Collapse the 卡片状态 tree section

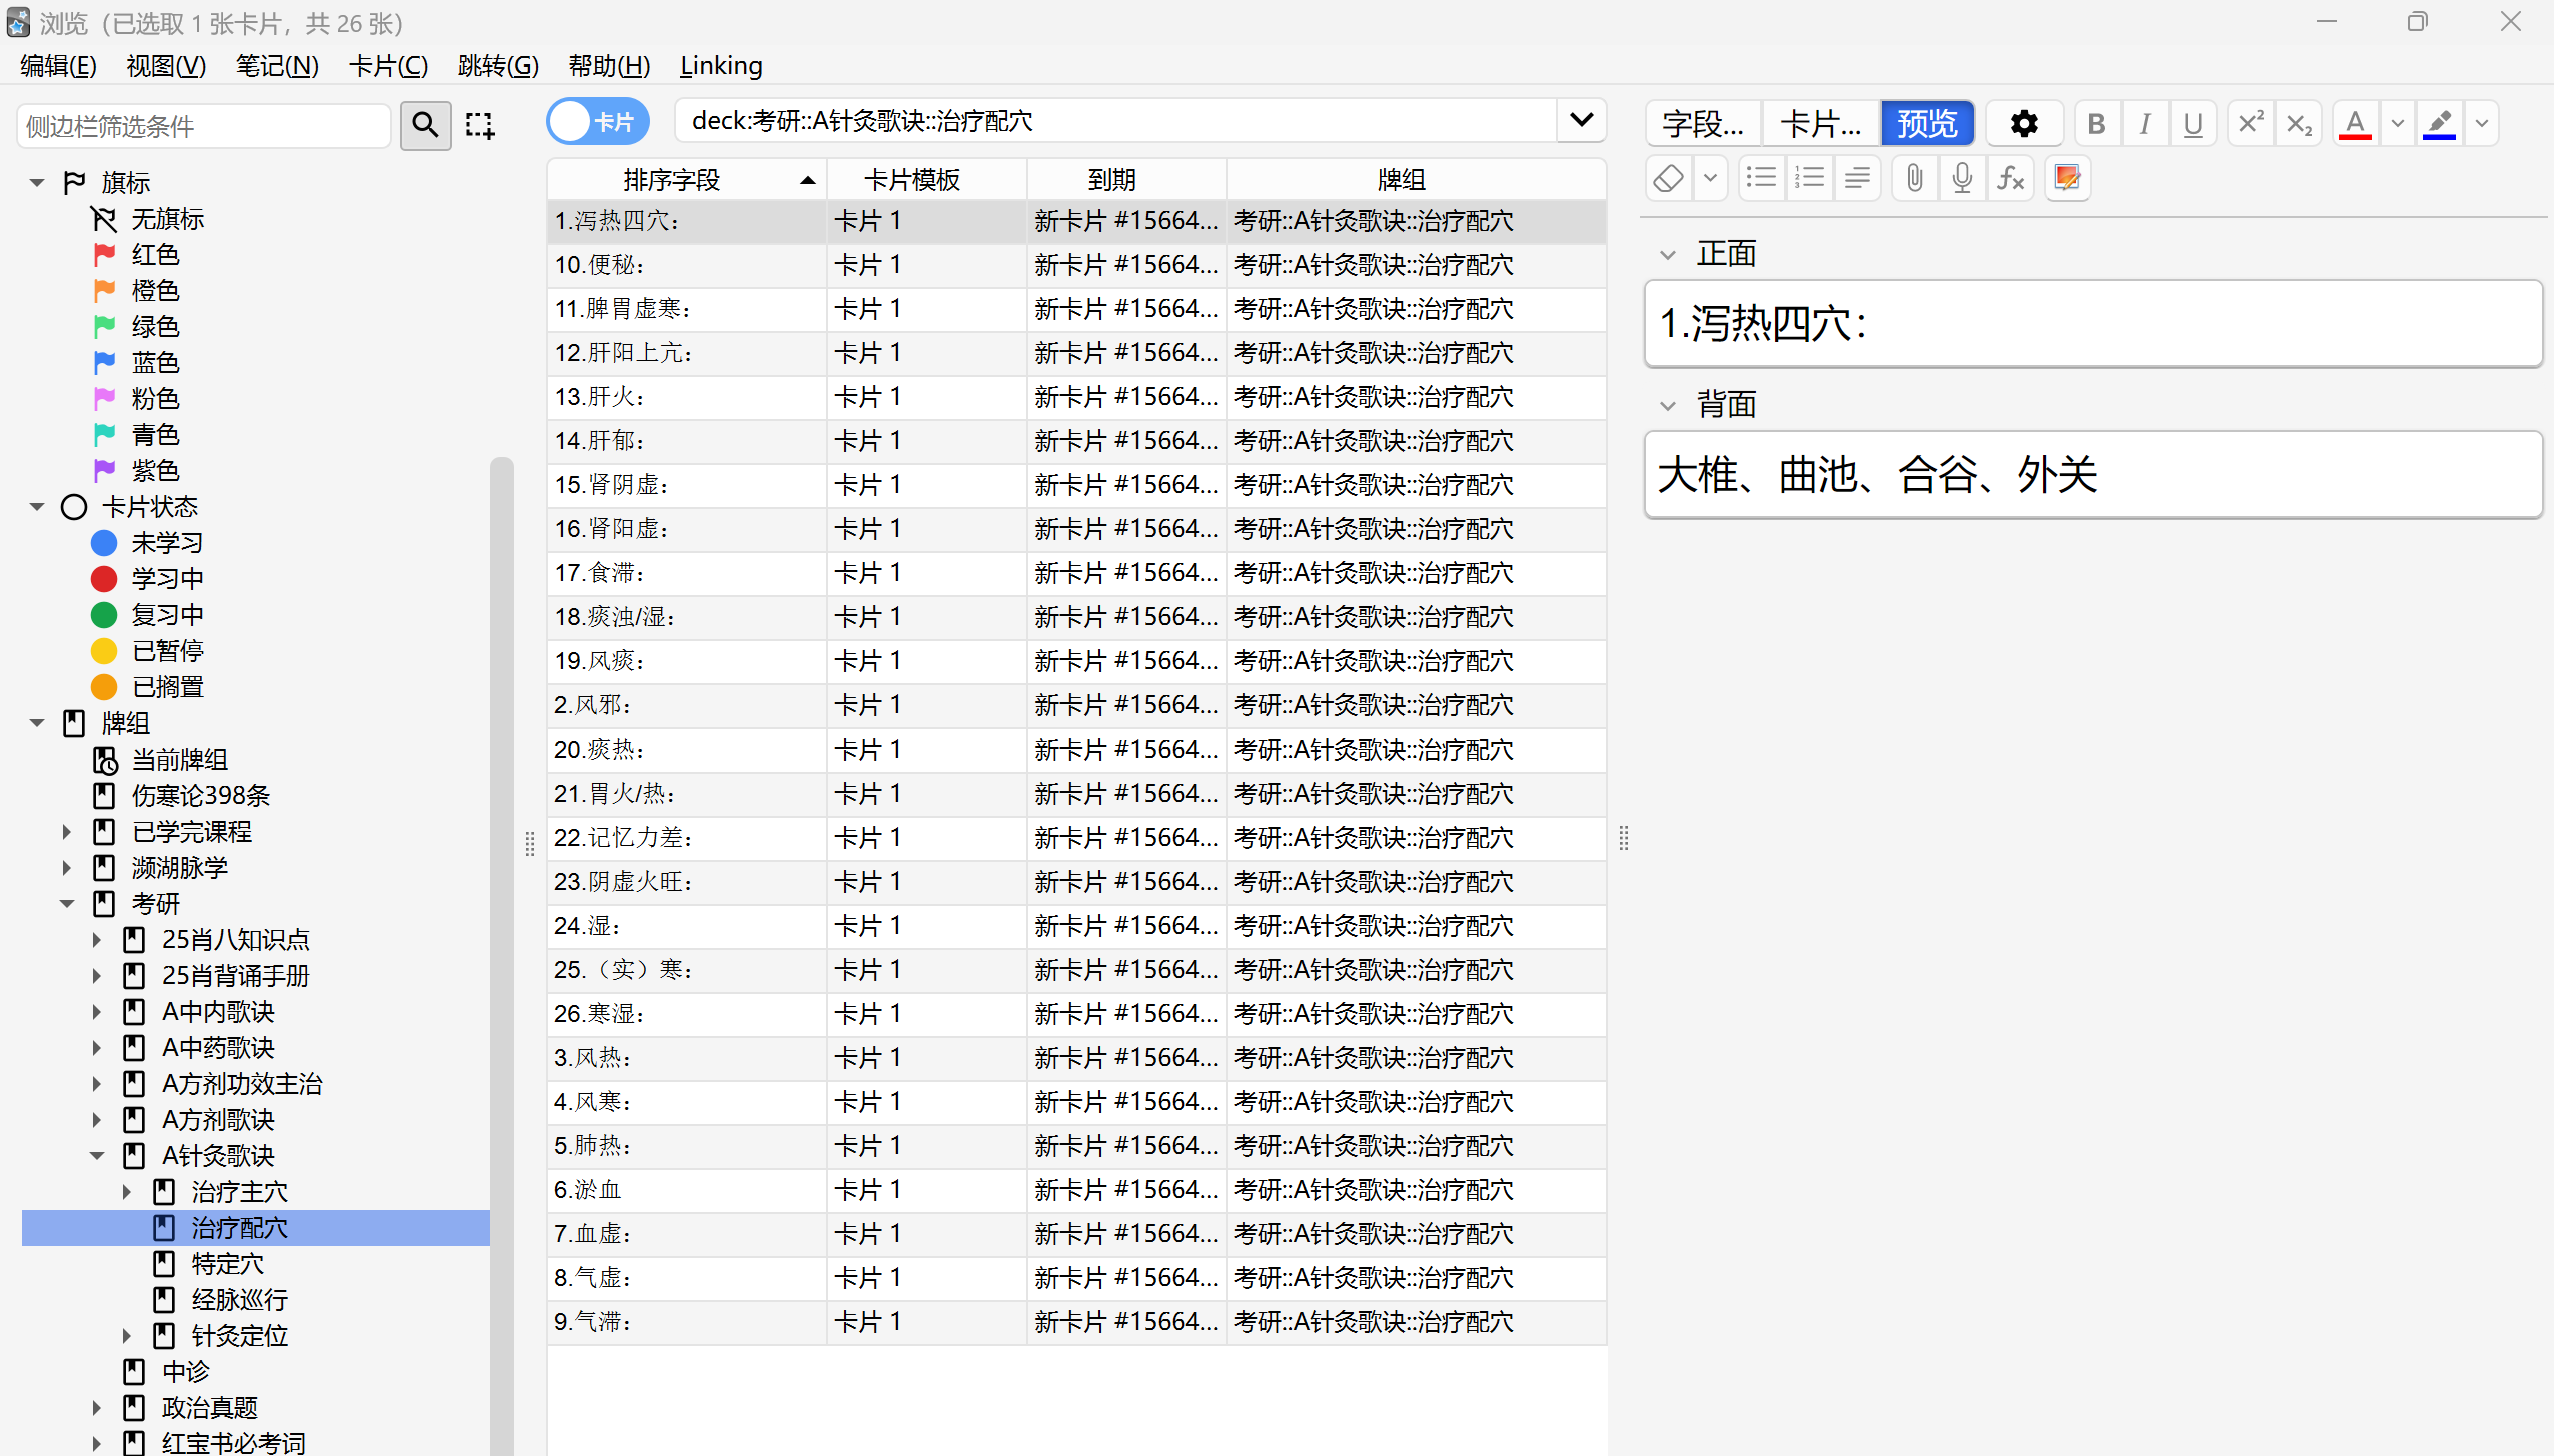(x=37, y=507)
